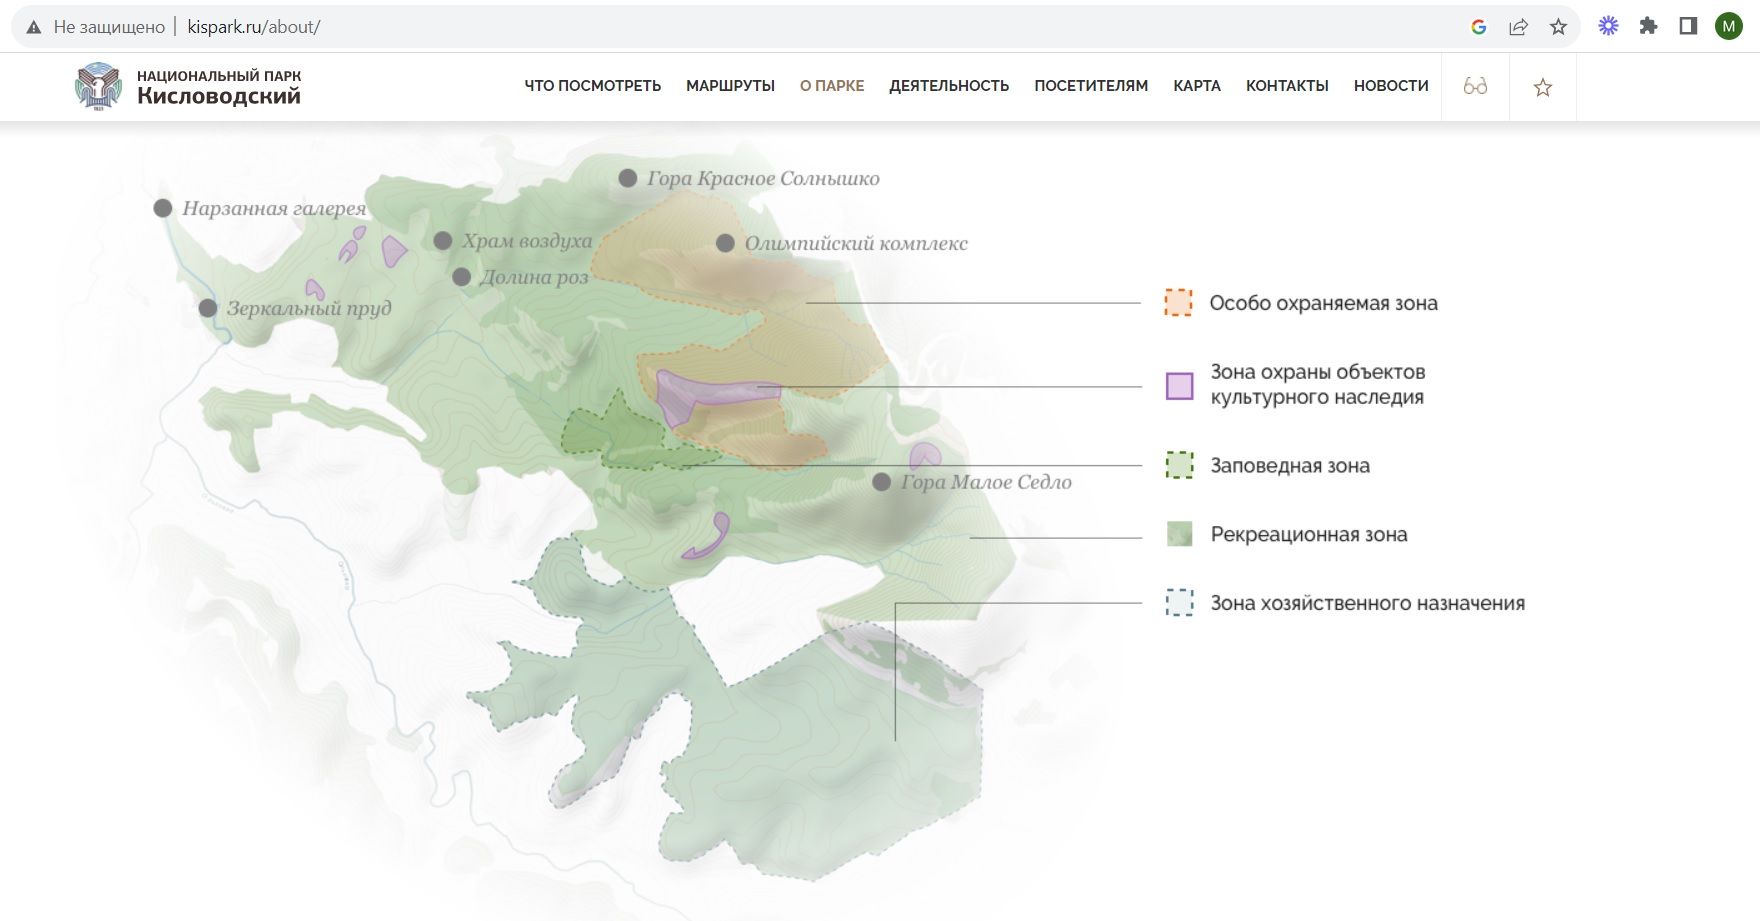Click the share page icon in address bar
The height and width of the screenshot is (921, 1760).
[1518, 27]
